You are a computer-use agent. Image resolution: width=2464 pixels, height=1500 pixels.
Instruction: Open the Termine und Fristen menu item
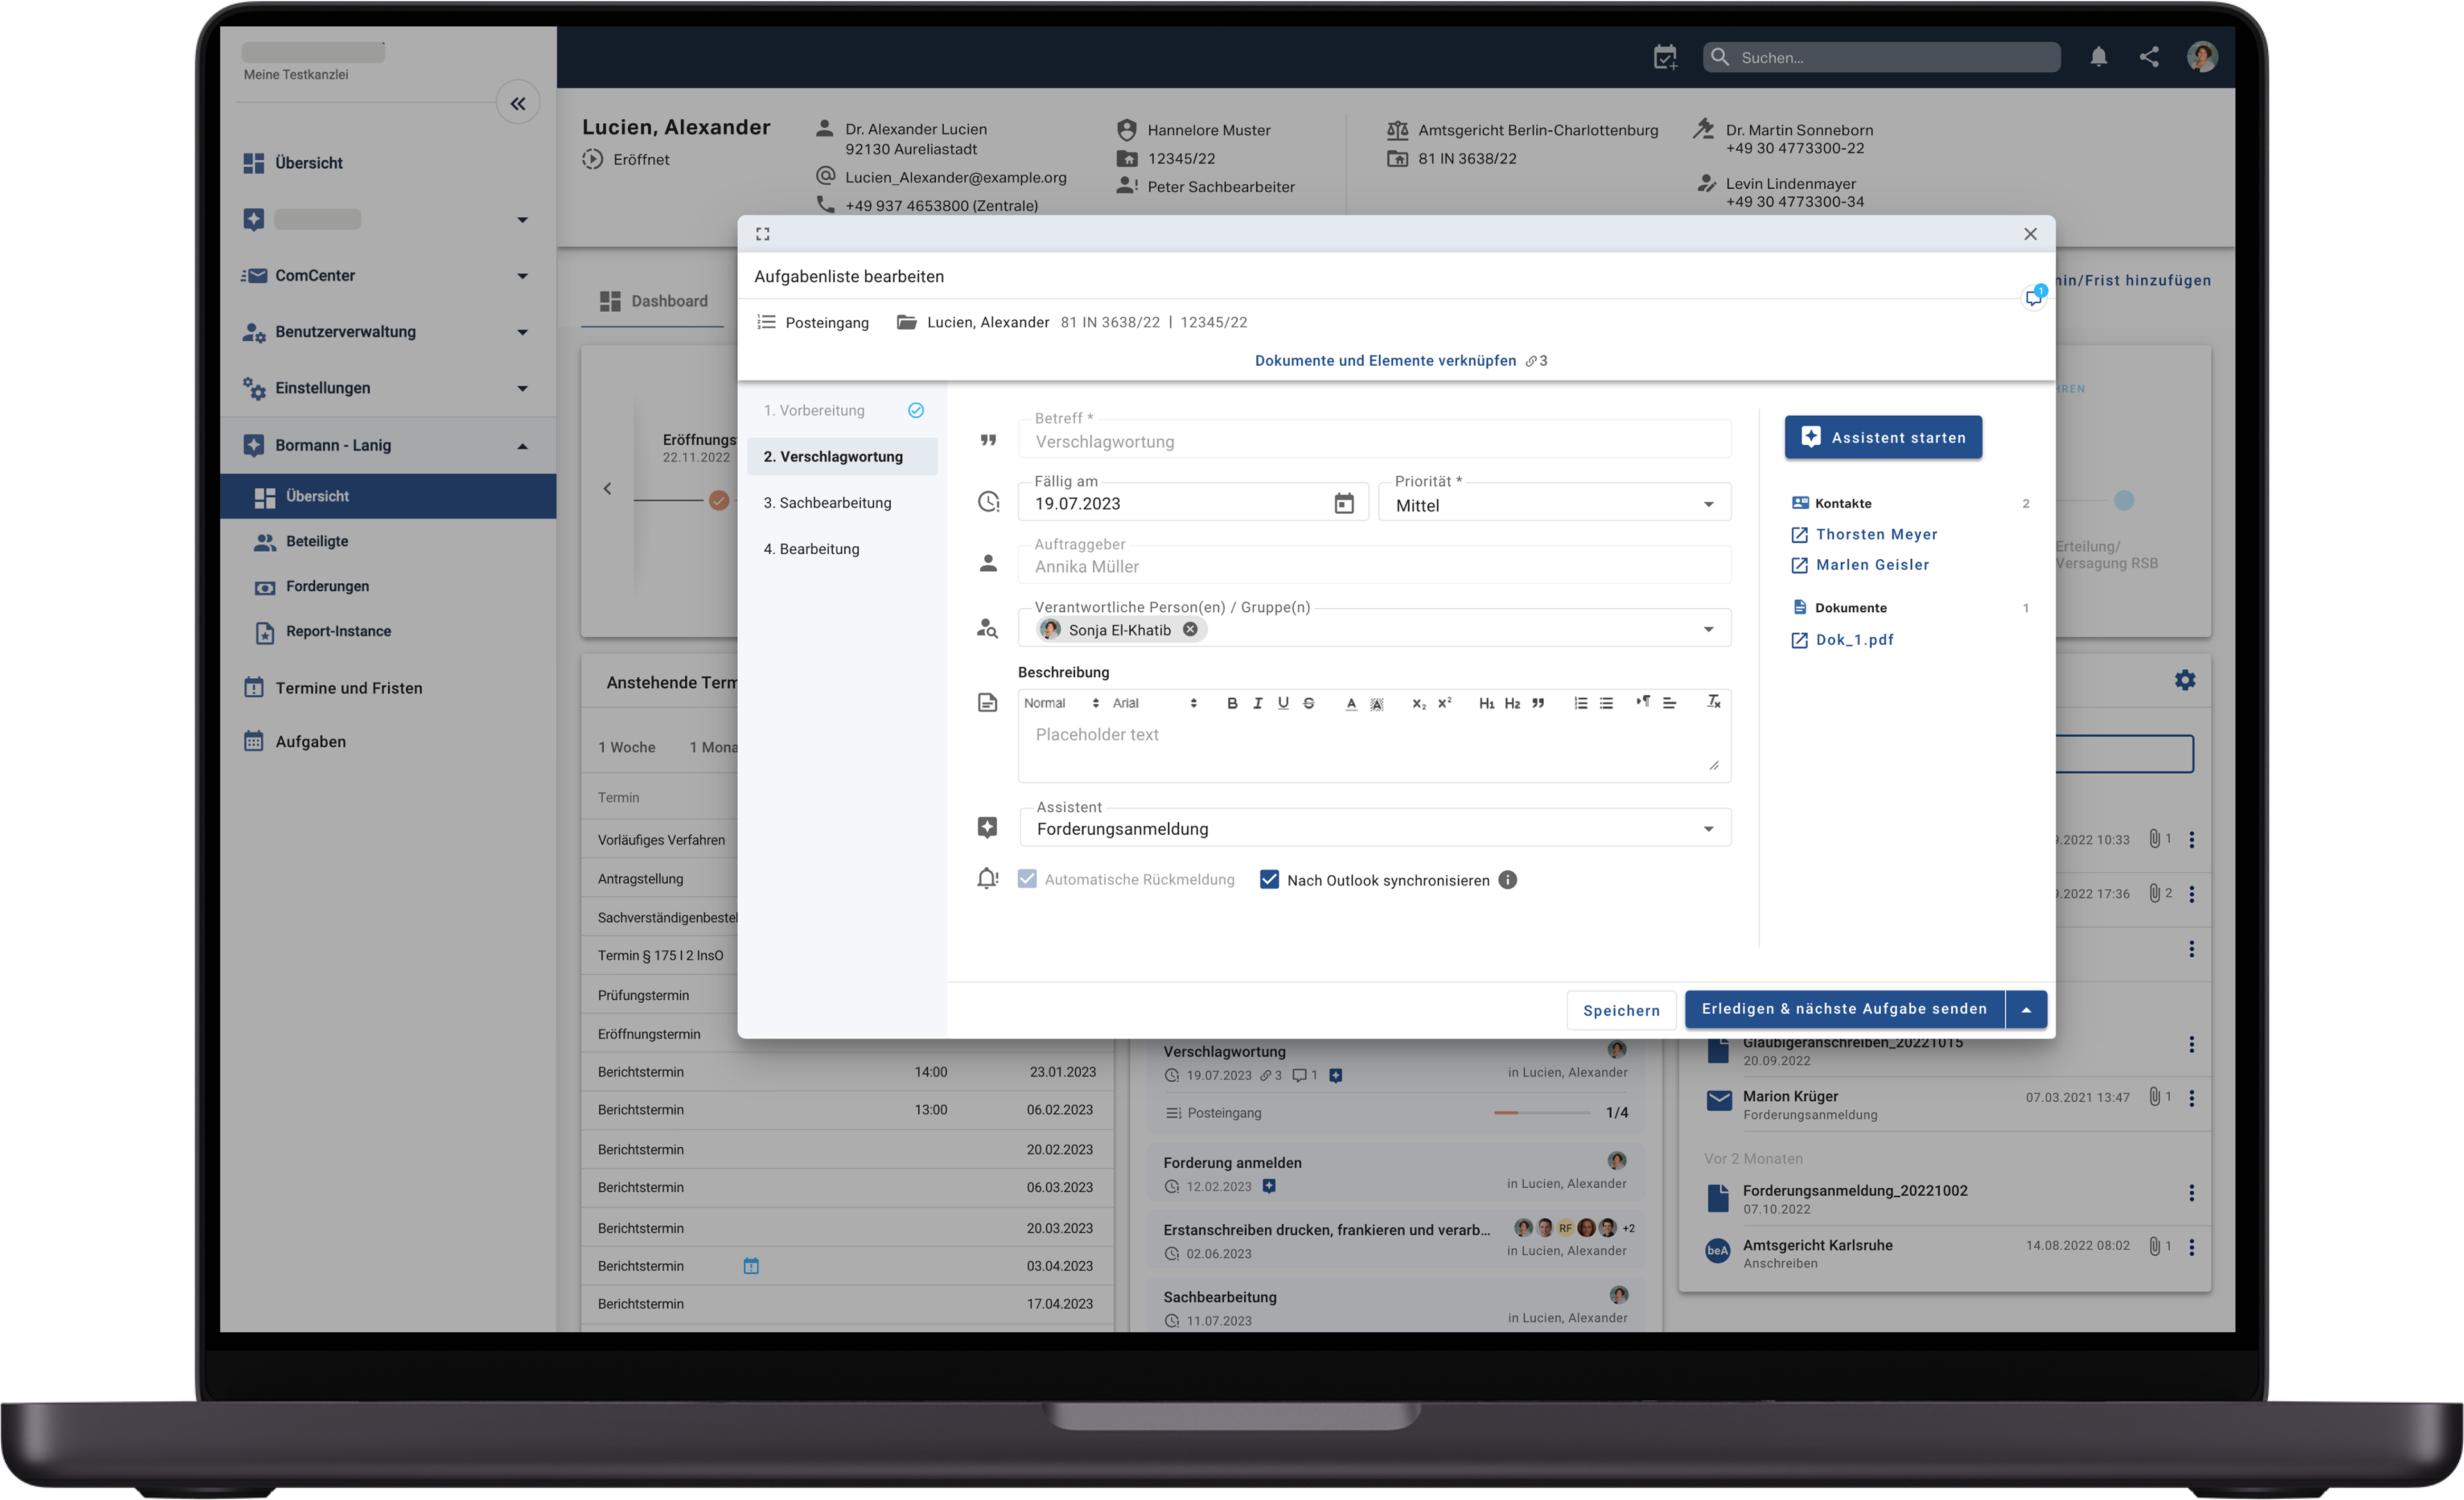coord(348,688)
